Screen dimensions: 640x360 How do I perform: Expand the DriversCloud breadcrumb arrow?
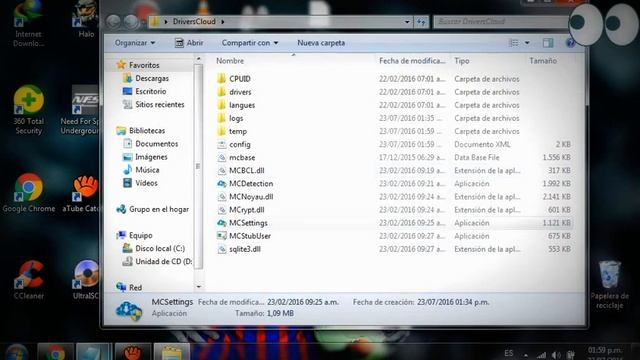(x=223, y=22)
